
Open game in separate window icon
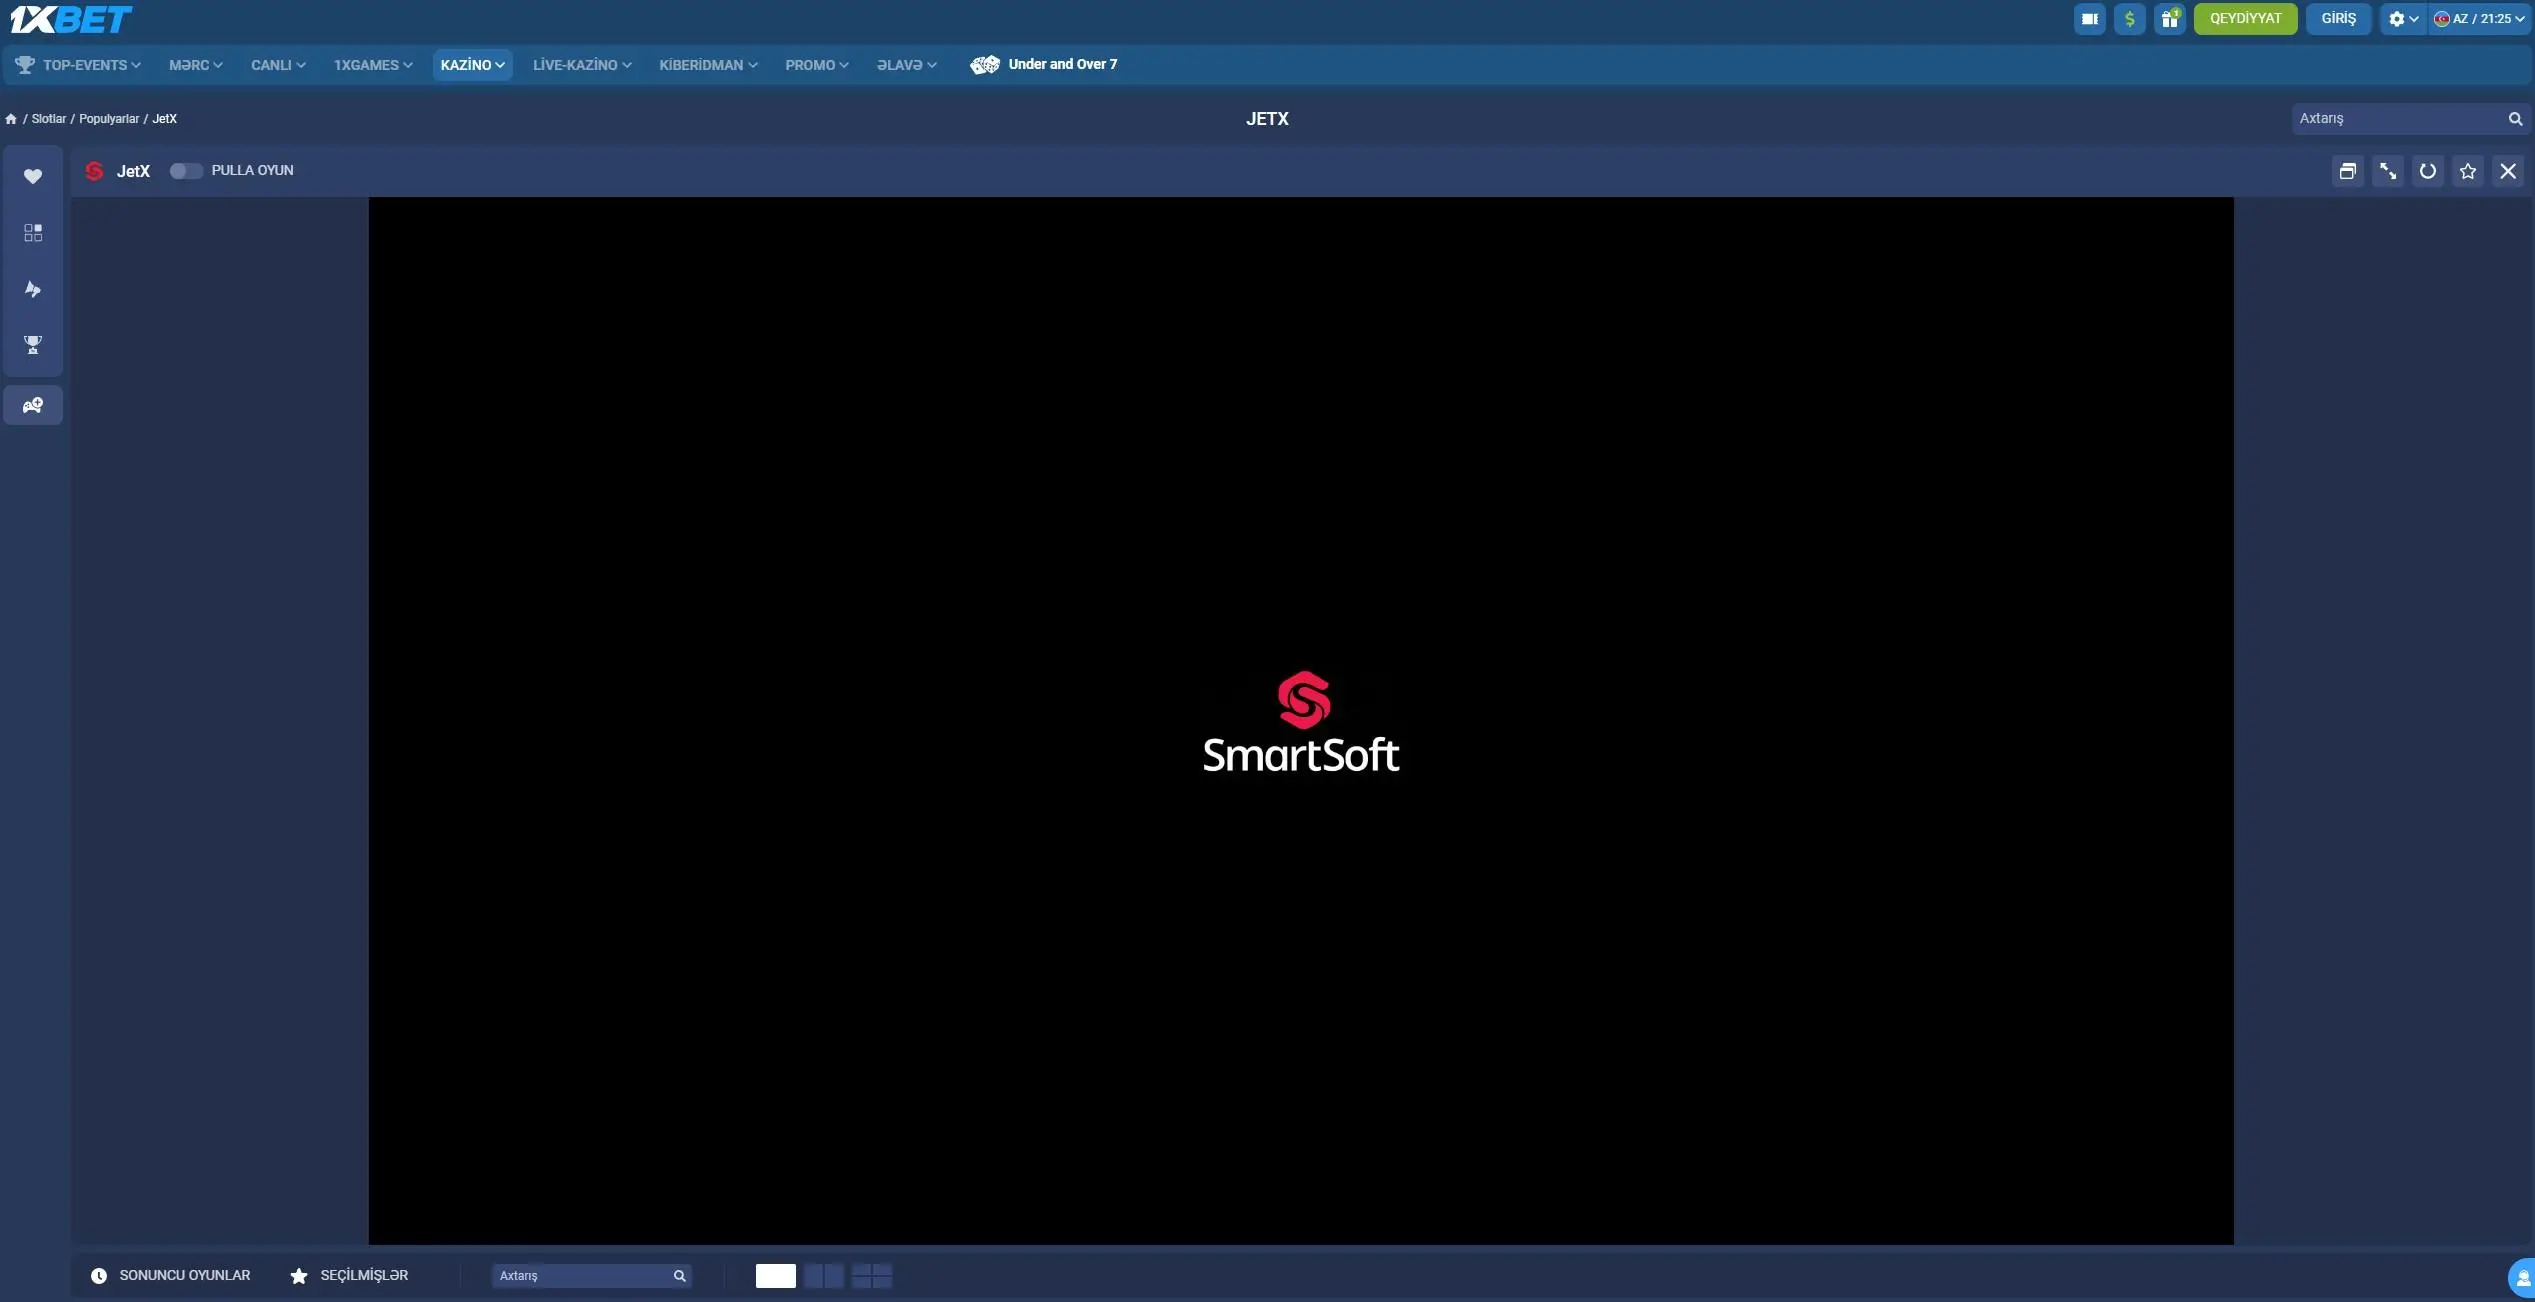[x=2347, y=171]
